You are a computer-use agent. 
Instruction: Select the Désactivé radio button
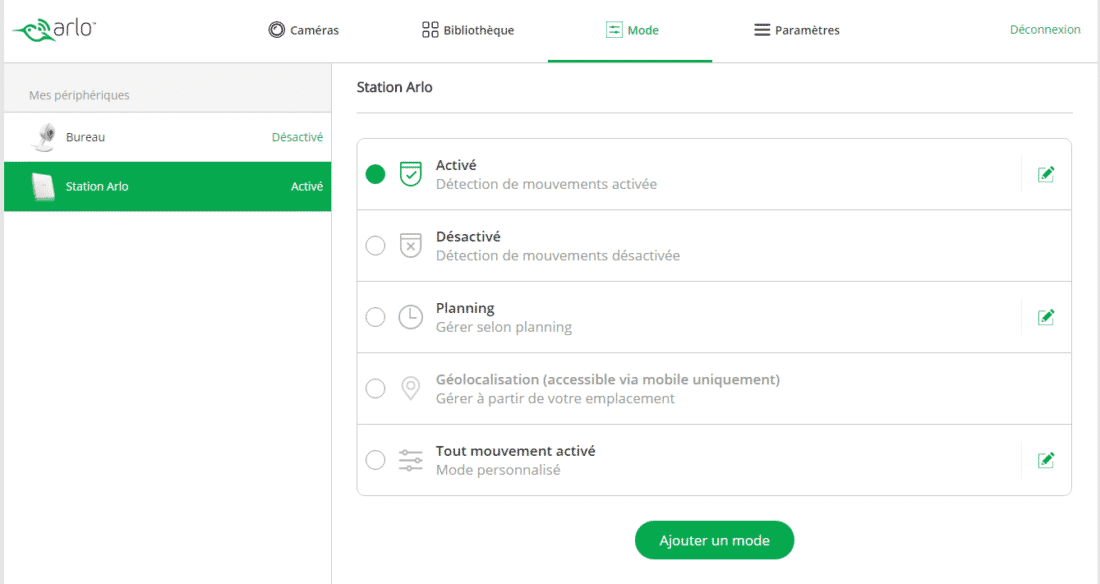pyautogui.click(x=375, y=246)
